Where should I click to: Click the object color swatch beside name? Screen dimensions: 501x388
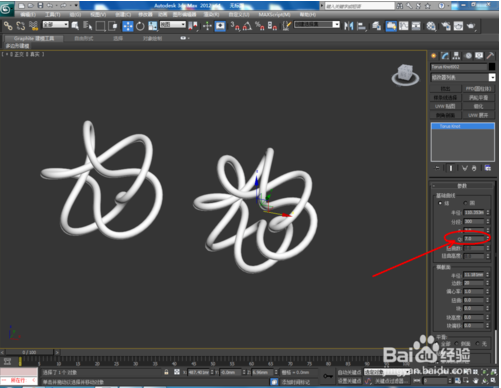[x=492, y=67]
